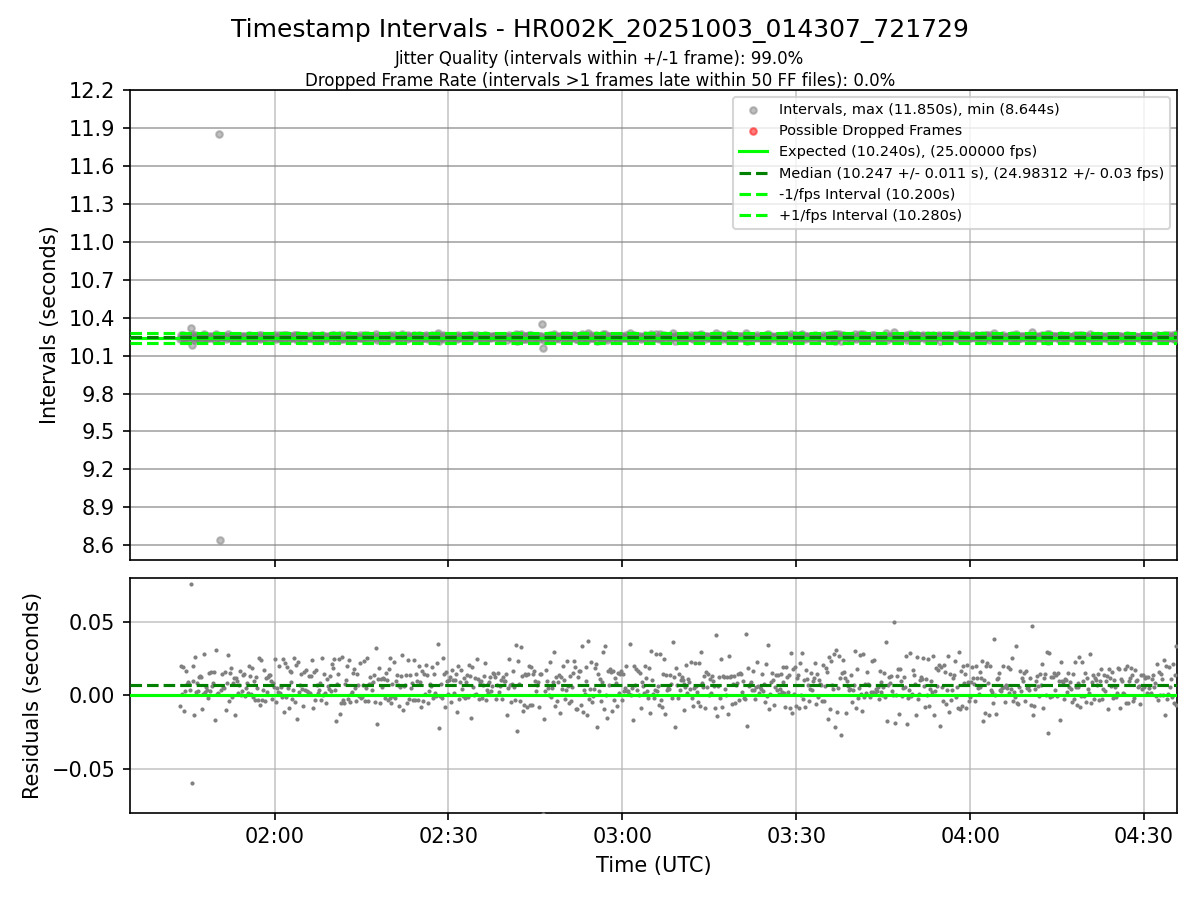Image resolution: width=1200 pixels, height=900 pixels.
Task: Click the +1/fps Interval (10.280s) legend entry
Action: [870, 215]
